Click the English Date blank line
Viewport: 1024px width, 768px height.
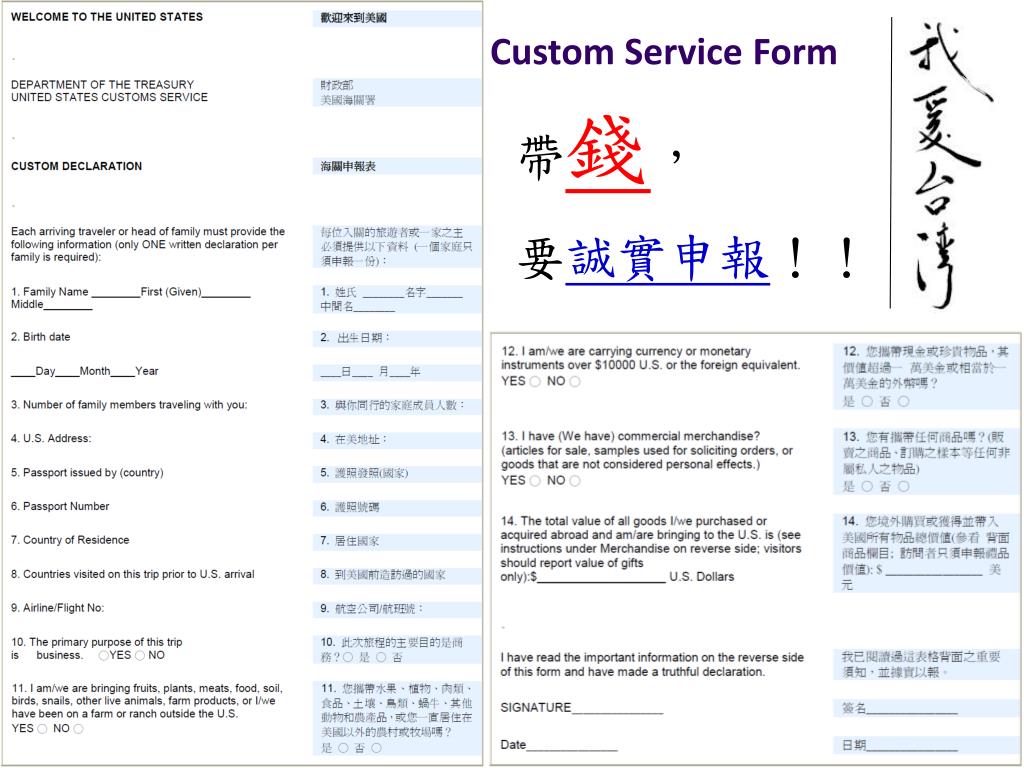(572, 745)
